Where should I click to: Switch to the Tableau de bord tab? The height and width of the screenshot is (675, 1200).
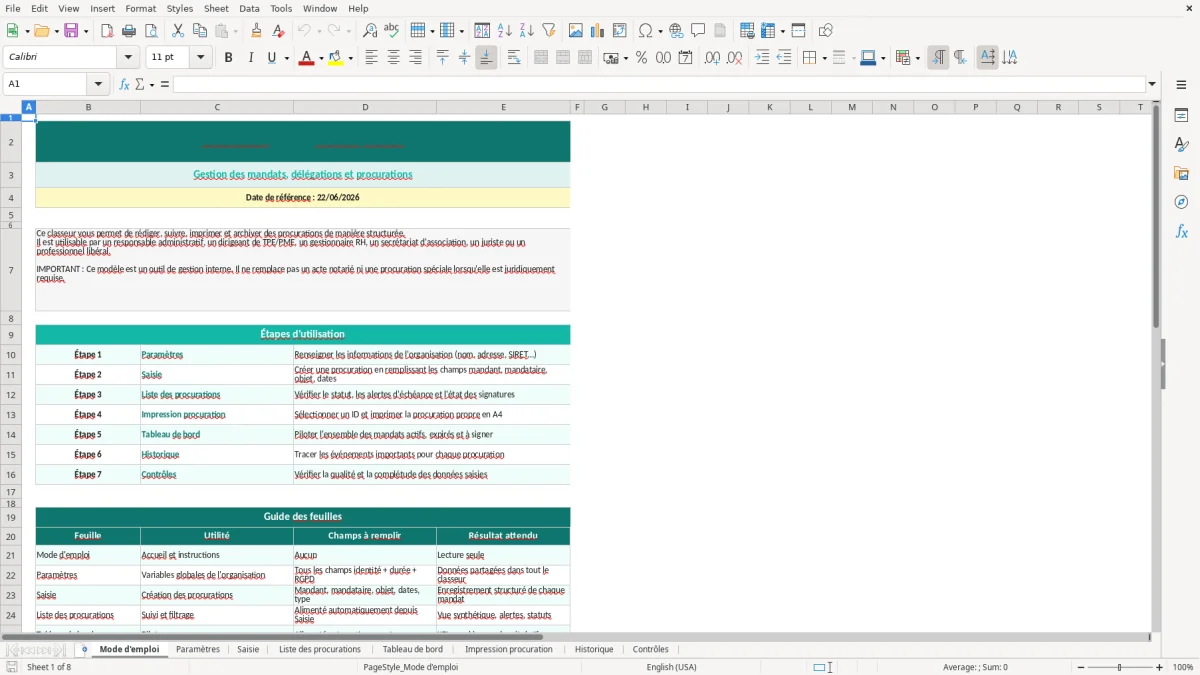412,649
